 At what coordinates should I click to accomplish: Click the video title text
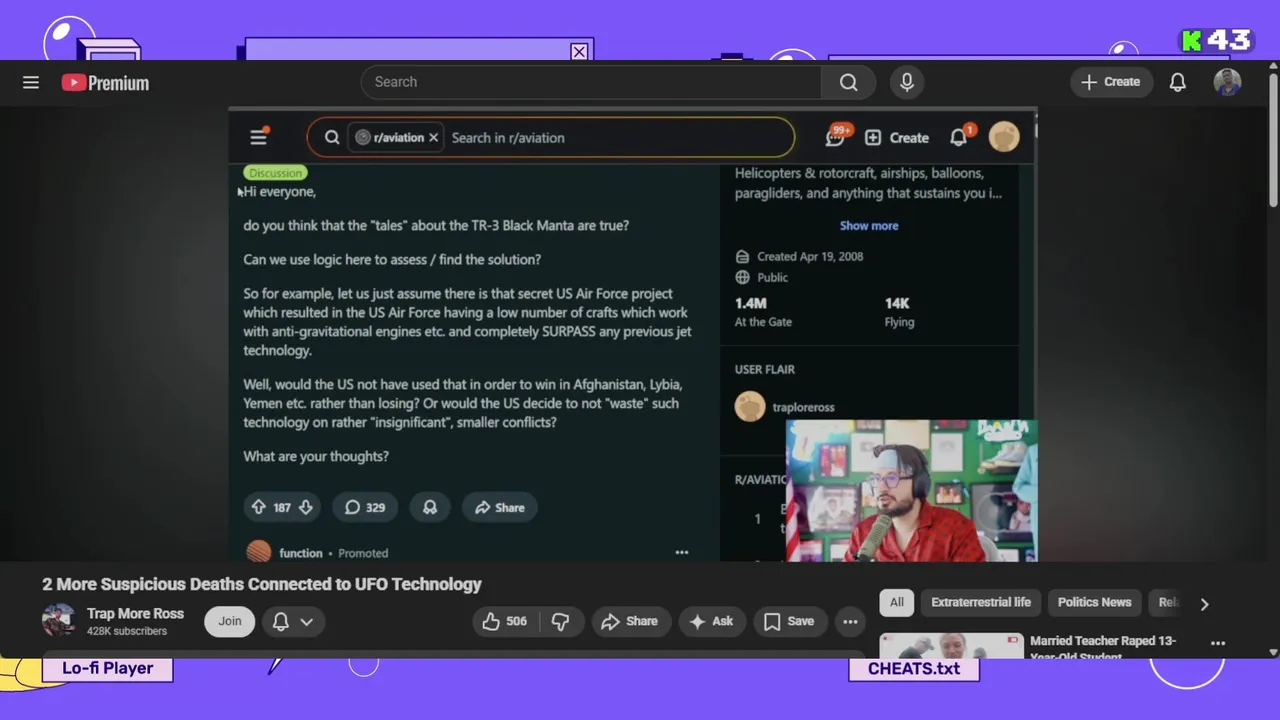(262, 584)
